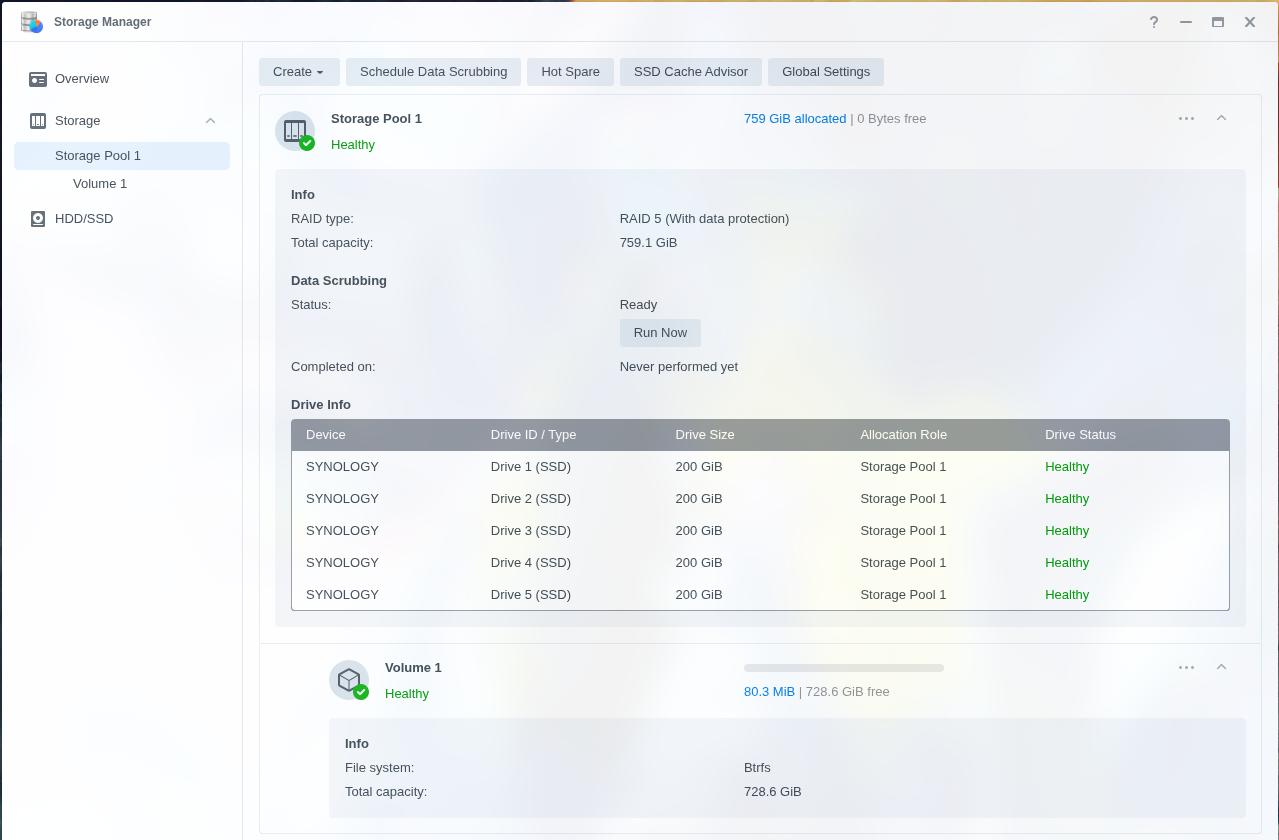This screenshot has width=1279, height=840.
Task: Click the 80.3 MiB used value
Action: pos(769,692)
